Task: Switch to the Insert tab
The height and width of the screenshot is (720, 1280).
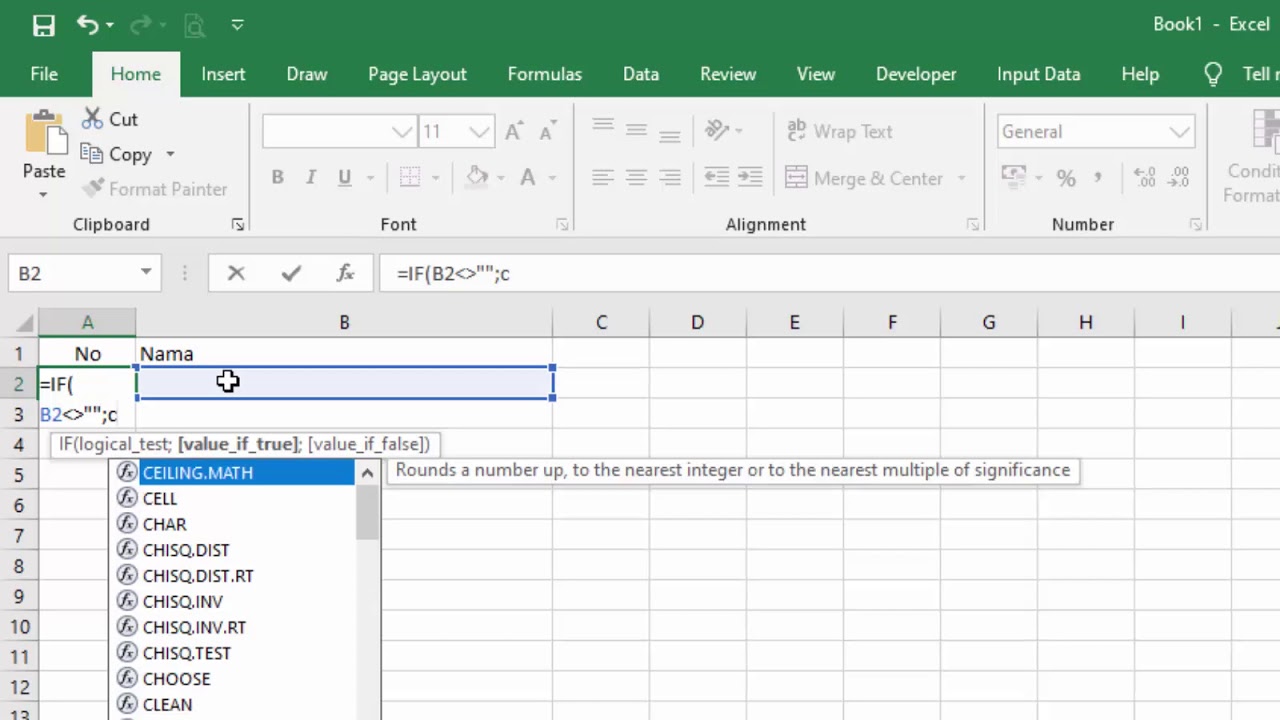Action: (223, 74)
